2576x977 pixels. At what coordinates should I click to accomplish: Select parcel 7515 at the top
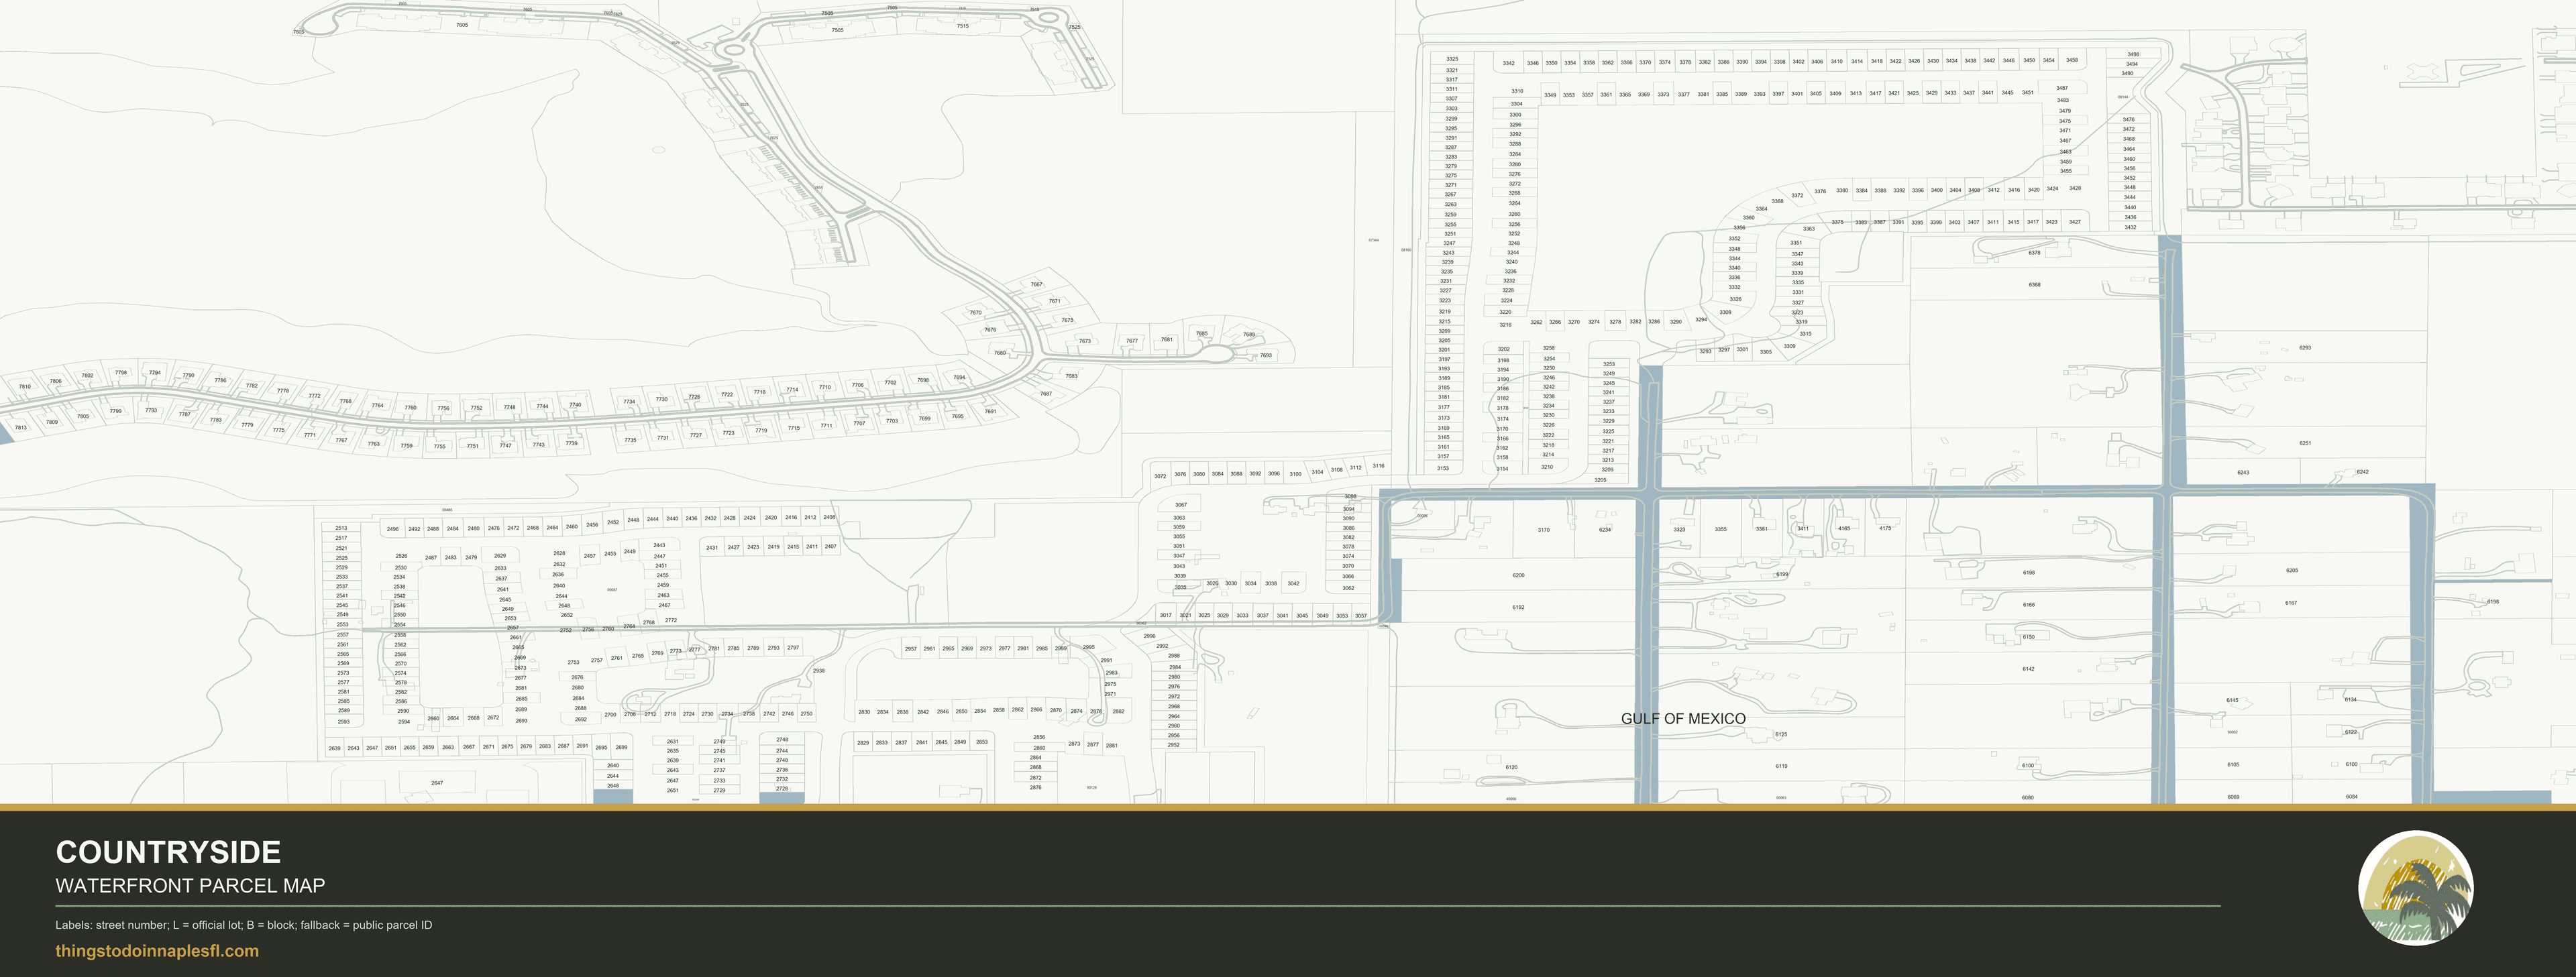(962, 26)
